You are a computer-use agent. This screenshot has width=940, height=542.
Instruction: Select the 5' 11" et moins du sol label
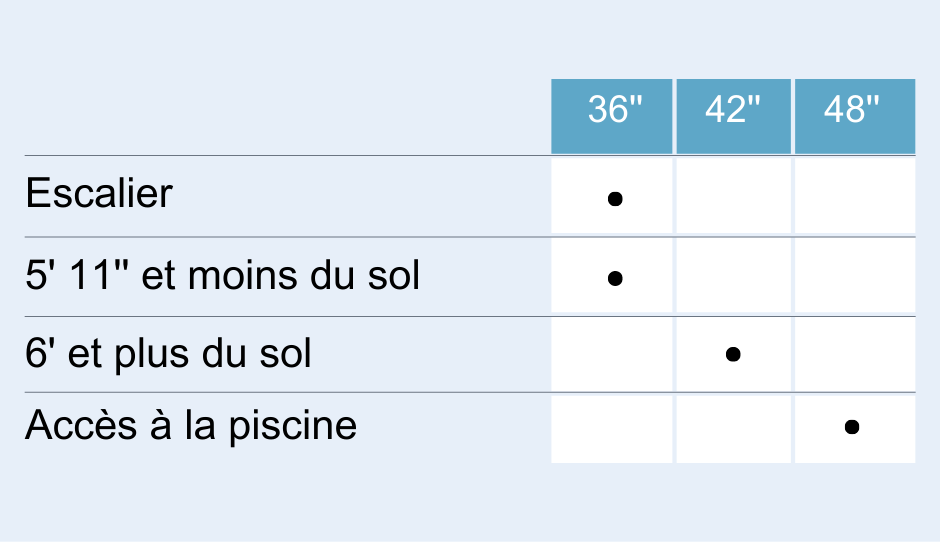coord(222,275)
